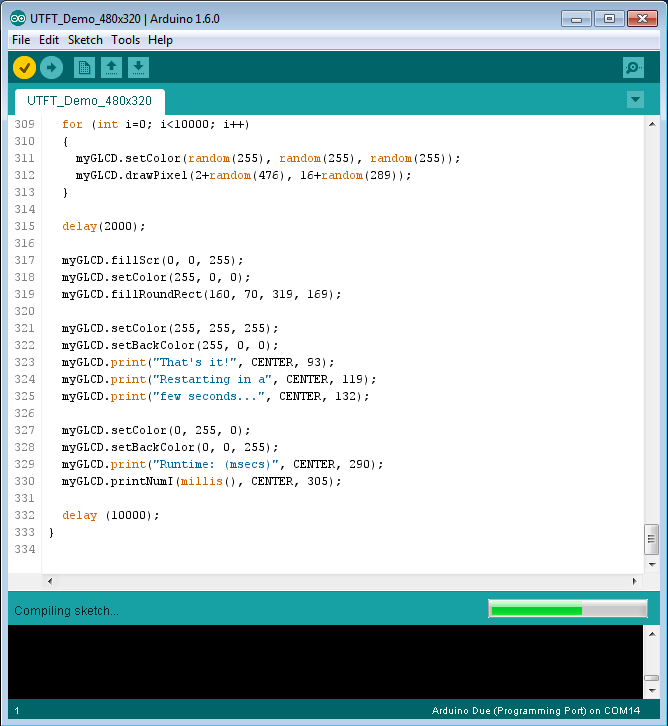This screenshot has height=726, width=668.
Task: Maximize the Arduino window
Action: (609, 19)
